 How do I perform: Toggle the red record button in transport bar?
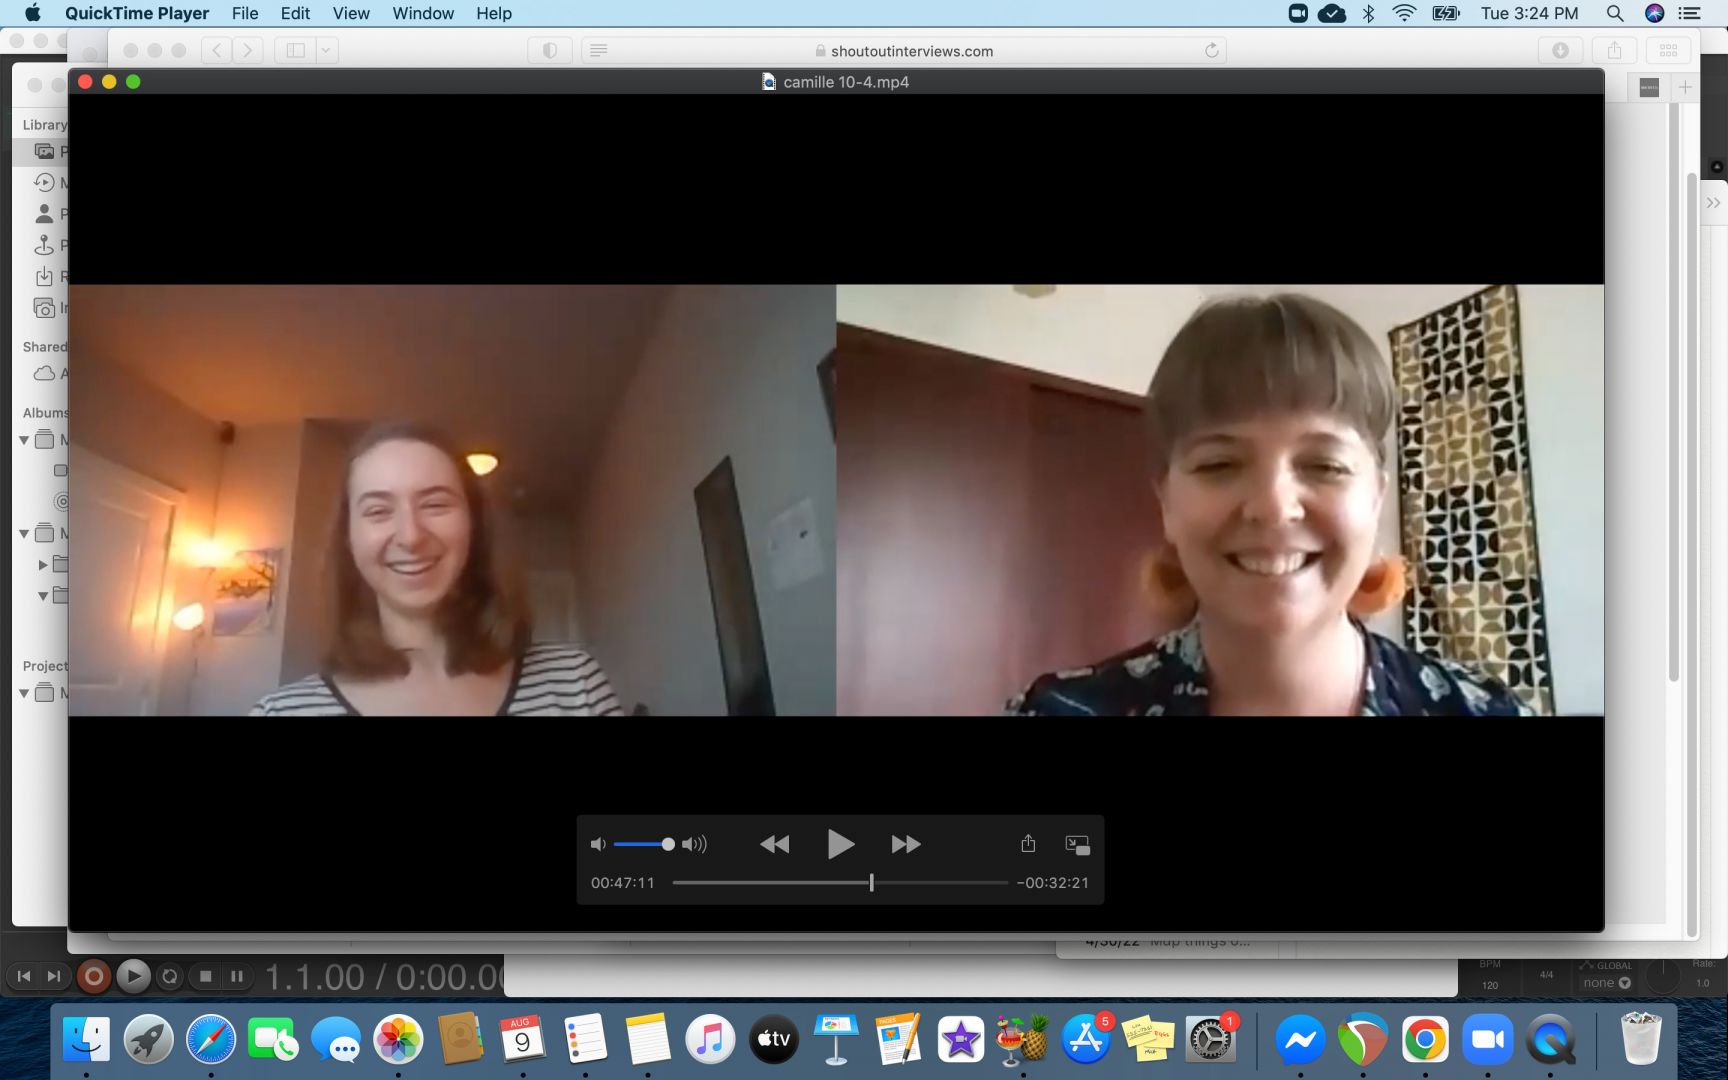[93, 976]
